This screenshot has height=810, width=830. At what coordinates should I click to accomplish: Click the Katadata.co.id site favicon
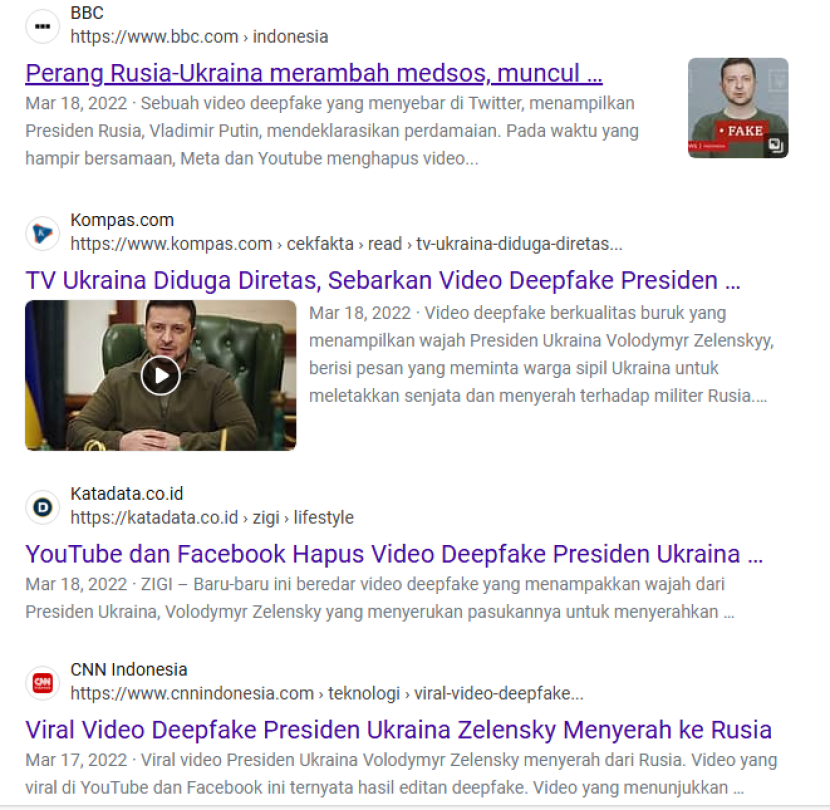(x=42, y=507)
